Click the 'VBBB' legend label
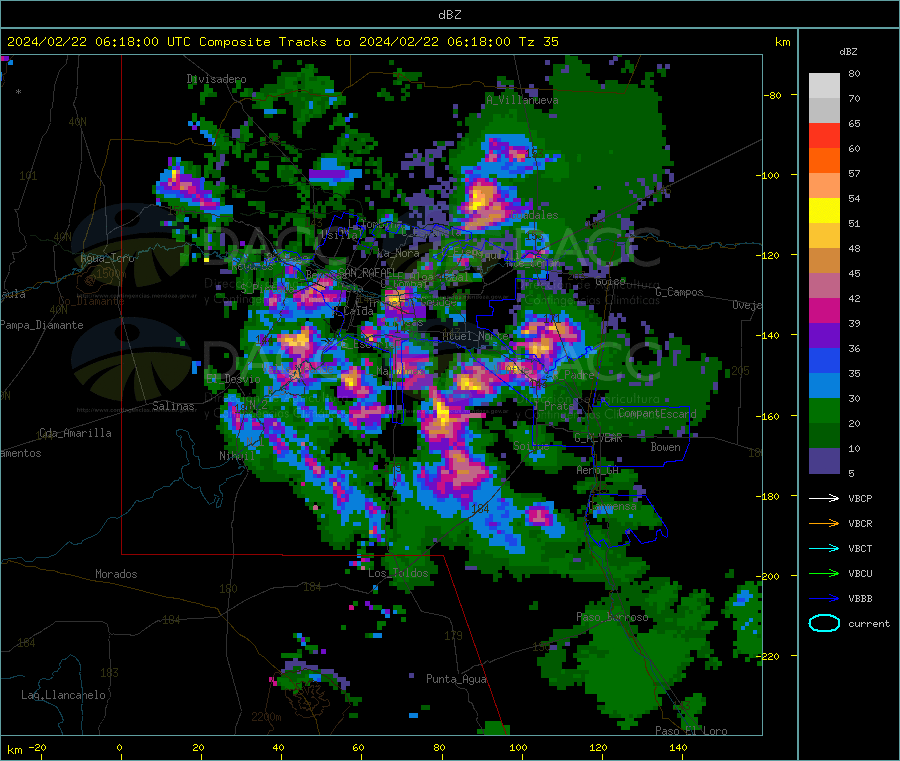This screenshot has height=761, width=900. coord(860,598)
